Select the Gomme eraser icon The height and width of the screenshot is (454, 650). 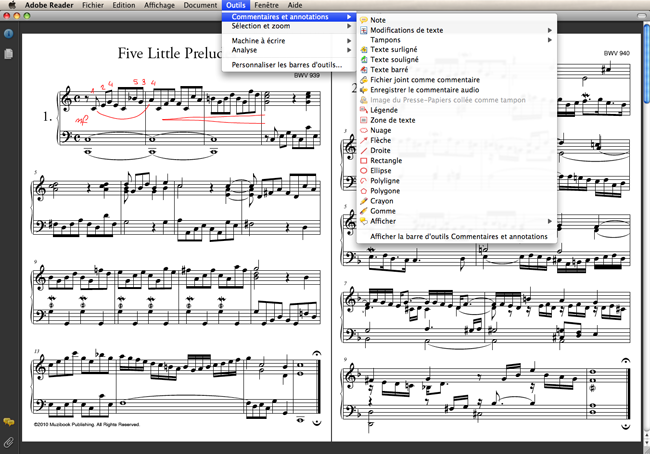[x=364, y=211]
